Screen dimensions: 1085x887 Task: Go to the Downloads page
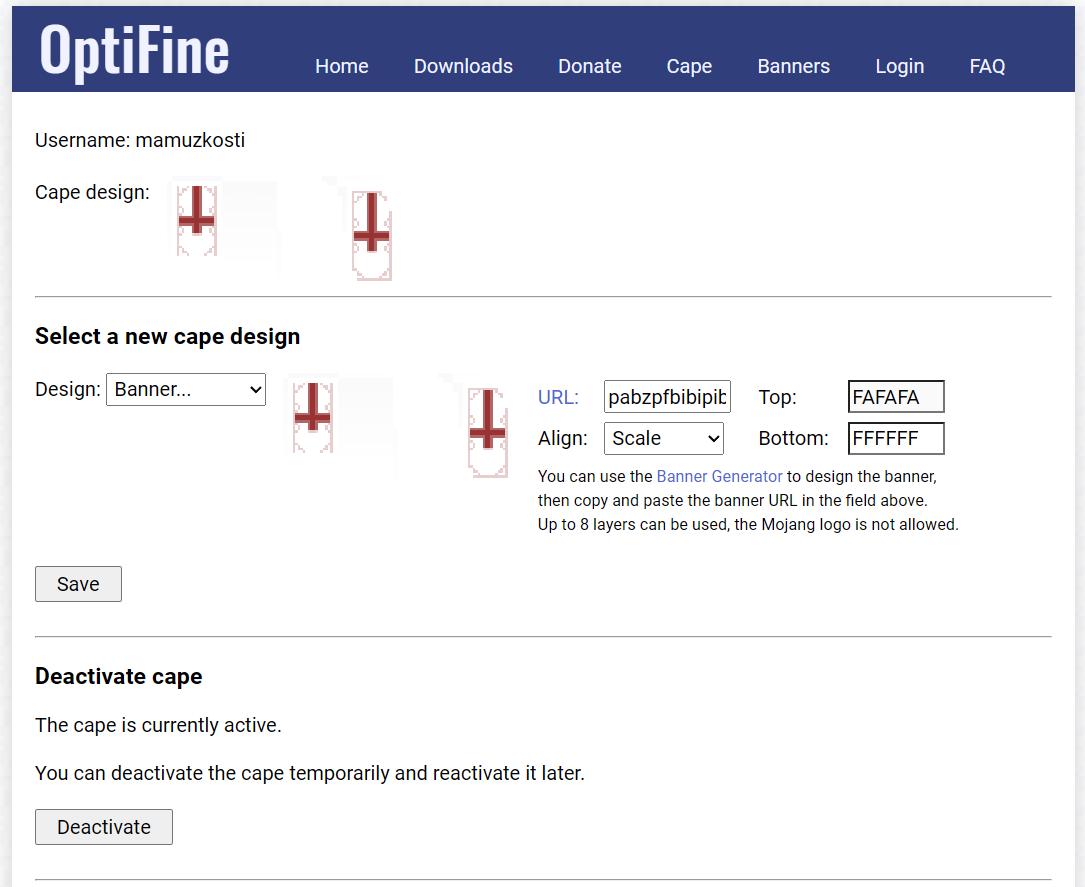[x=463, y=66]
